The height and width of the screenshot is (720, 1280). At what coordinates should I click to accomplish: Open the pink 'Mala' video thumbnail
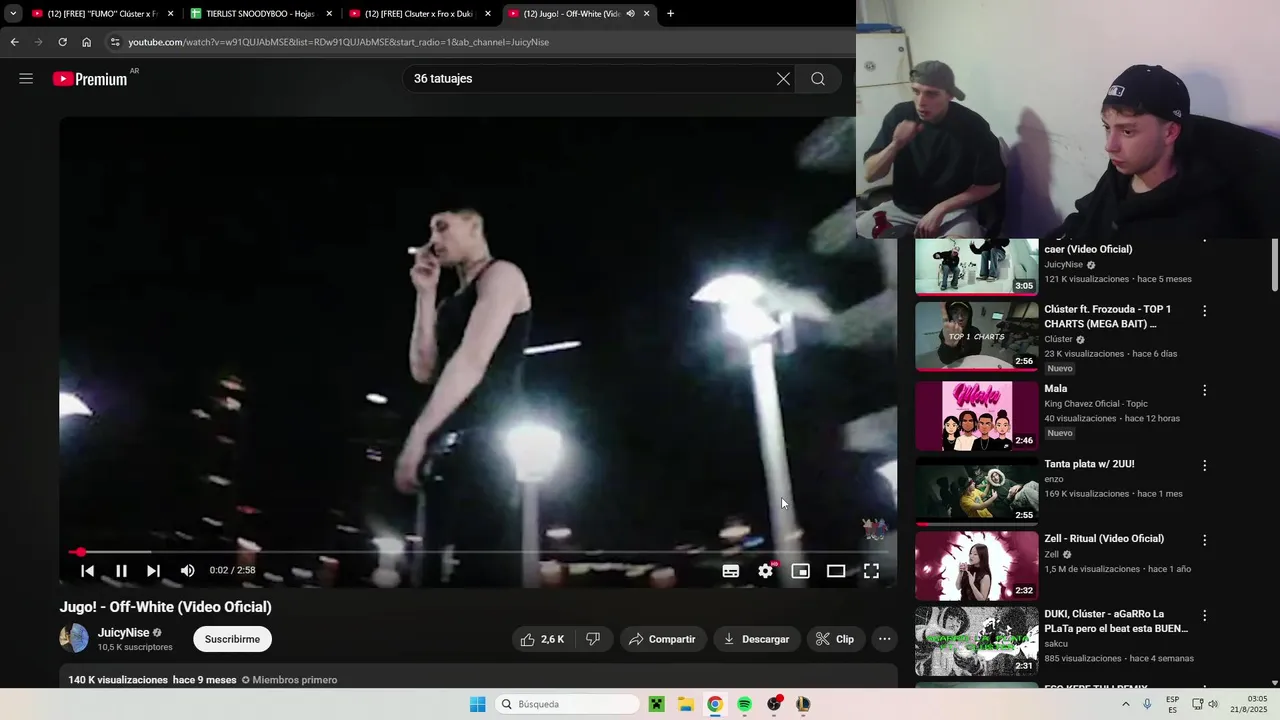977,415
